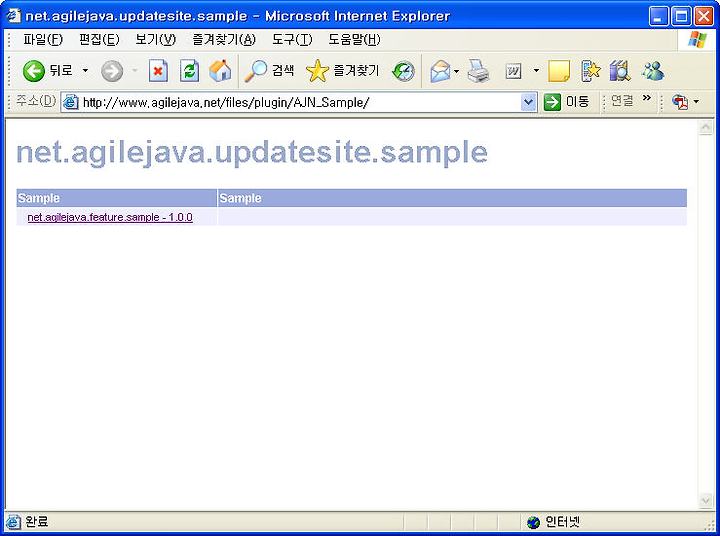
Task: Click the phone with star toolbar icon
Action: pos(591,71)
